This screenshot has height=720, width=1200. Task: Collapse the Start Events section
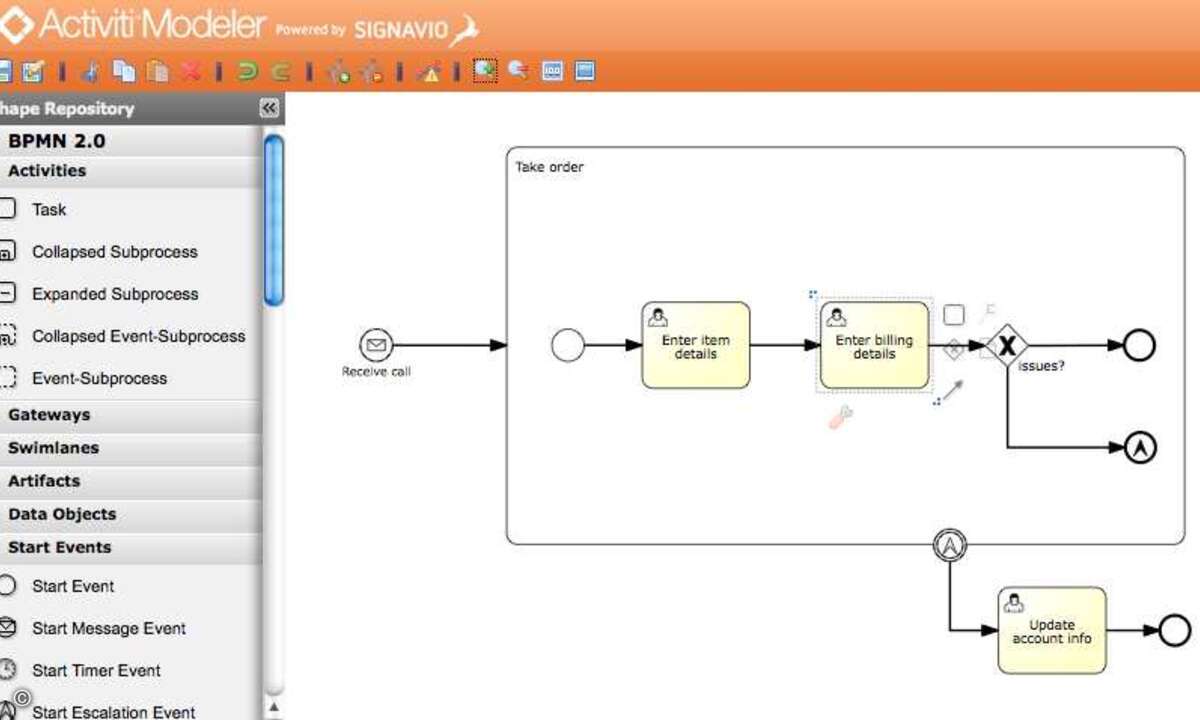point(131,547)
